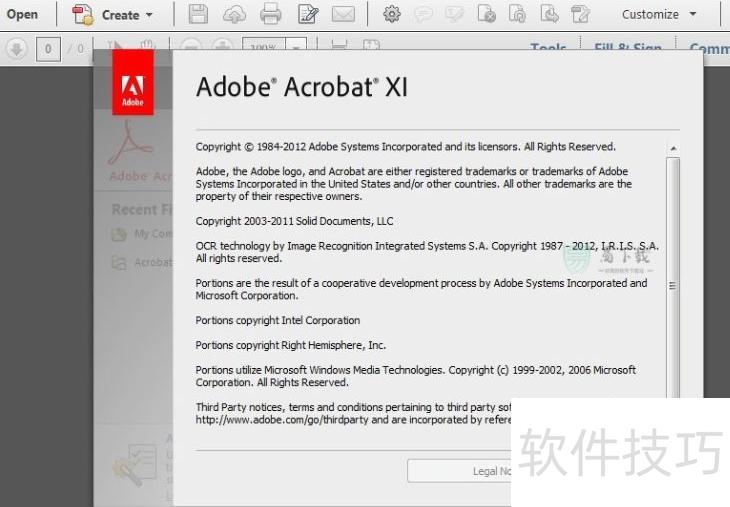Click the edit form page icon

click(x=581, y=14)
